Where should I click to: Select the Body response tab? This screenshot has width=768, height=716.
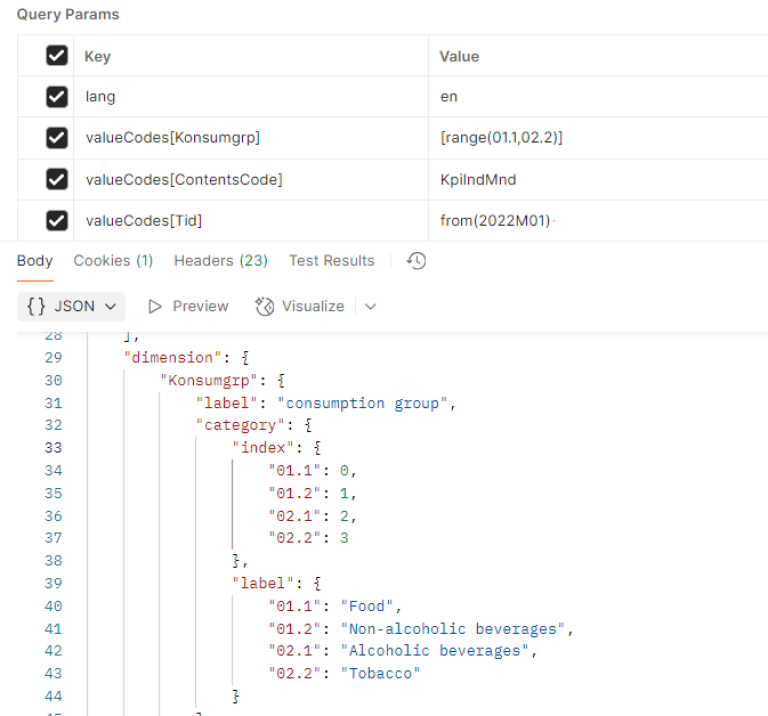point(35,261)
